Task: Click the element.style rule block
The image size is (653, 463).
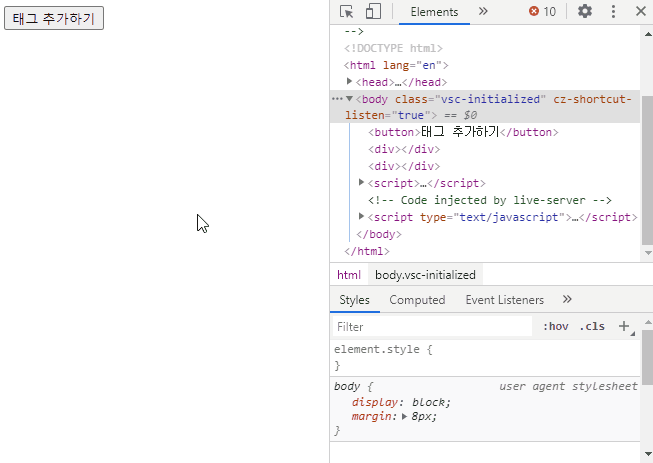Action: pyautogui.click(x=485, y=357)
